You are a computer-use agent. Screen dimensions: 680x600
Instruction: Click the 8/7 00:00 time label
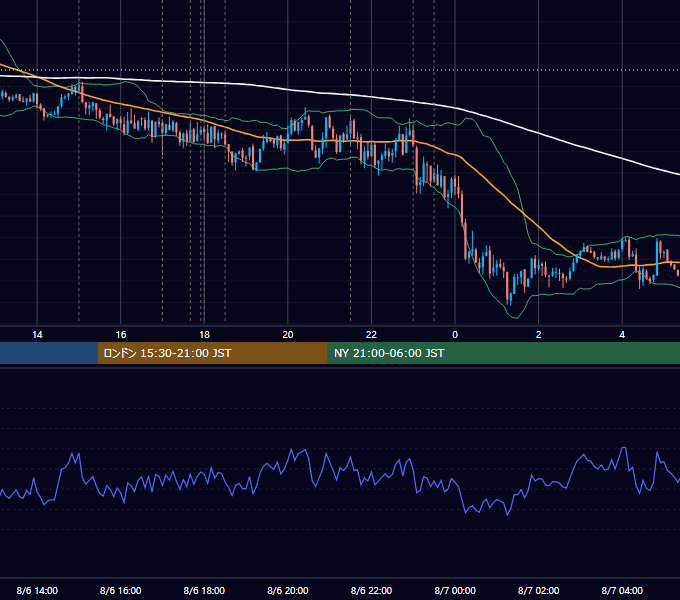455,590
